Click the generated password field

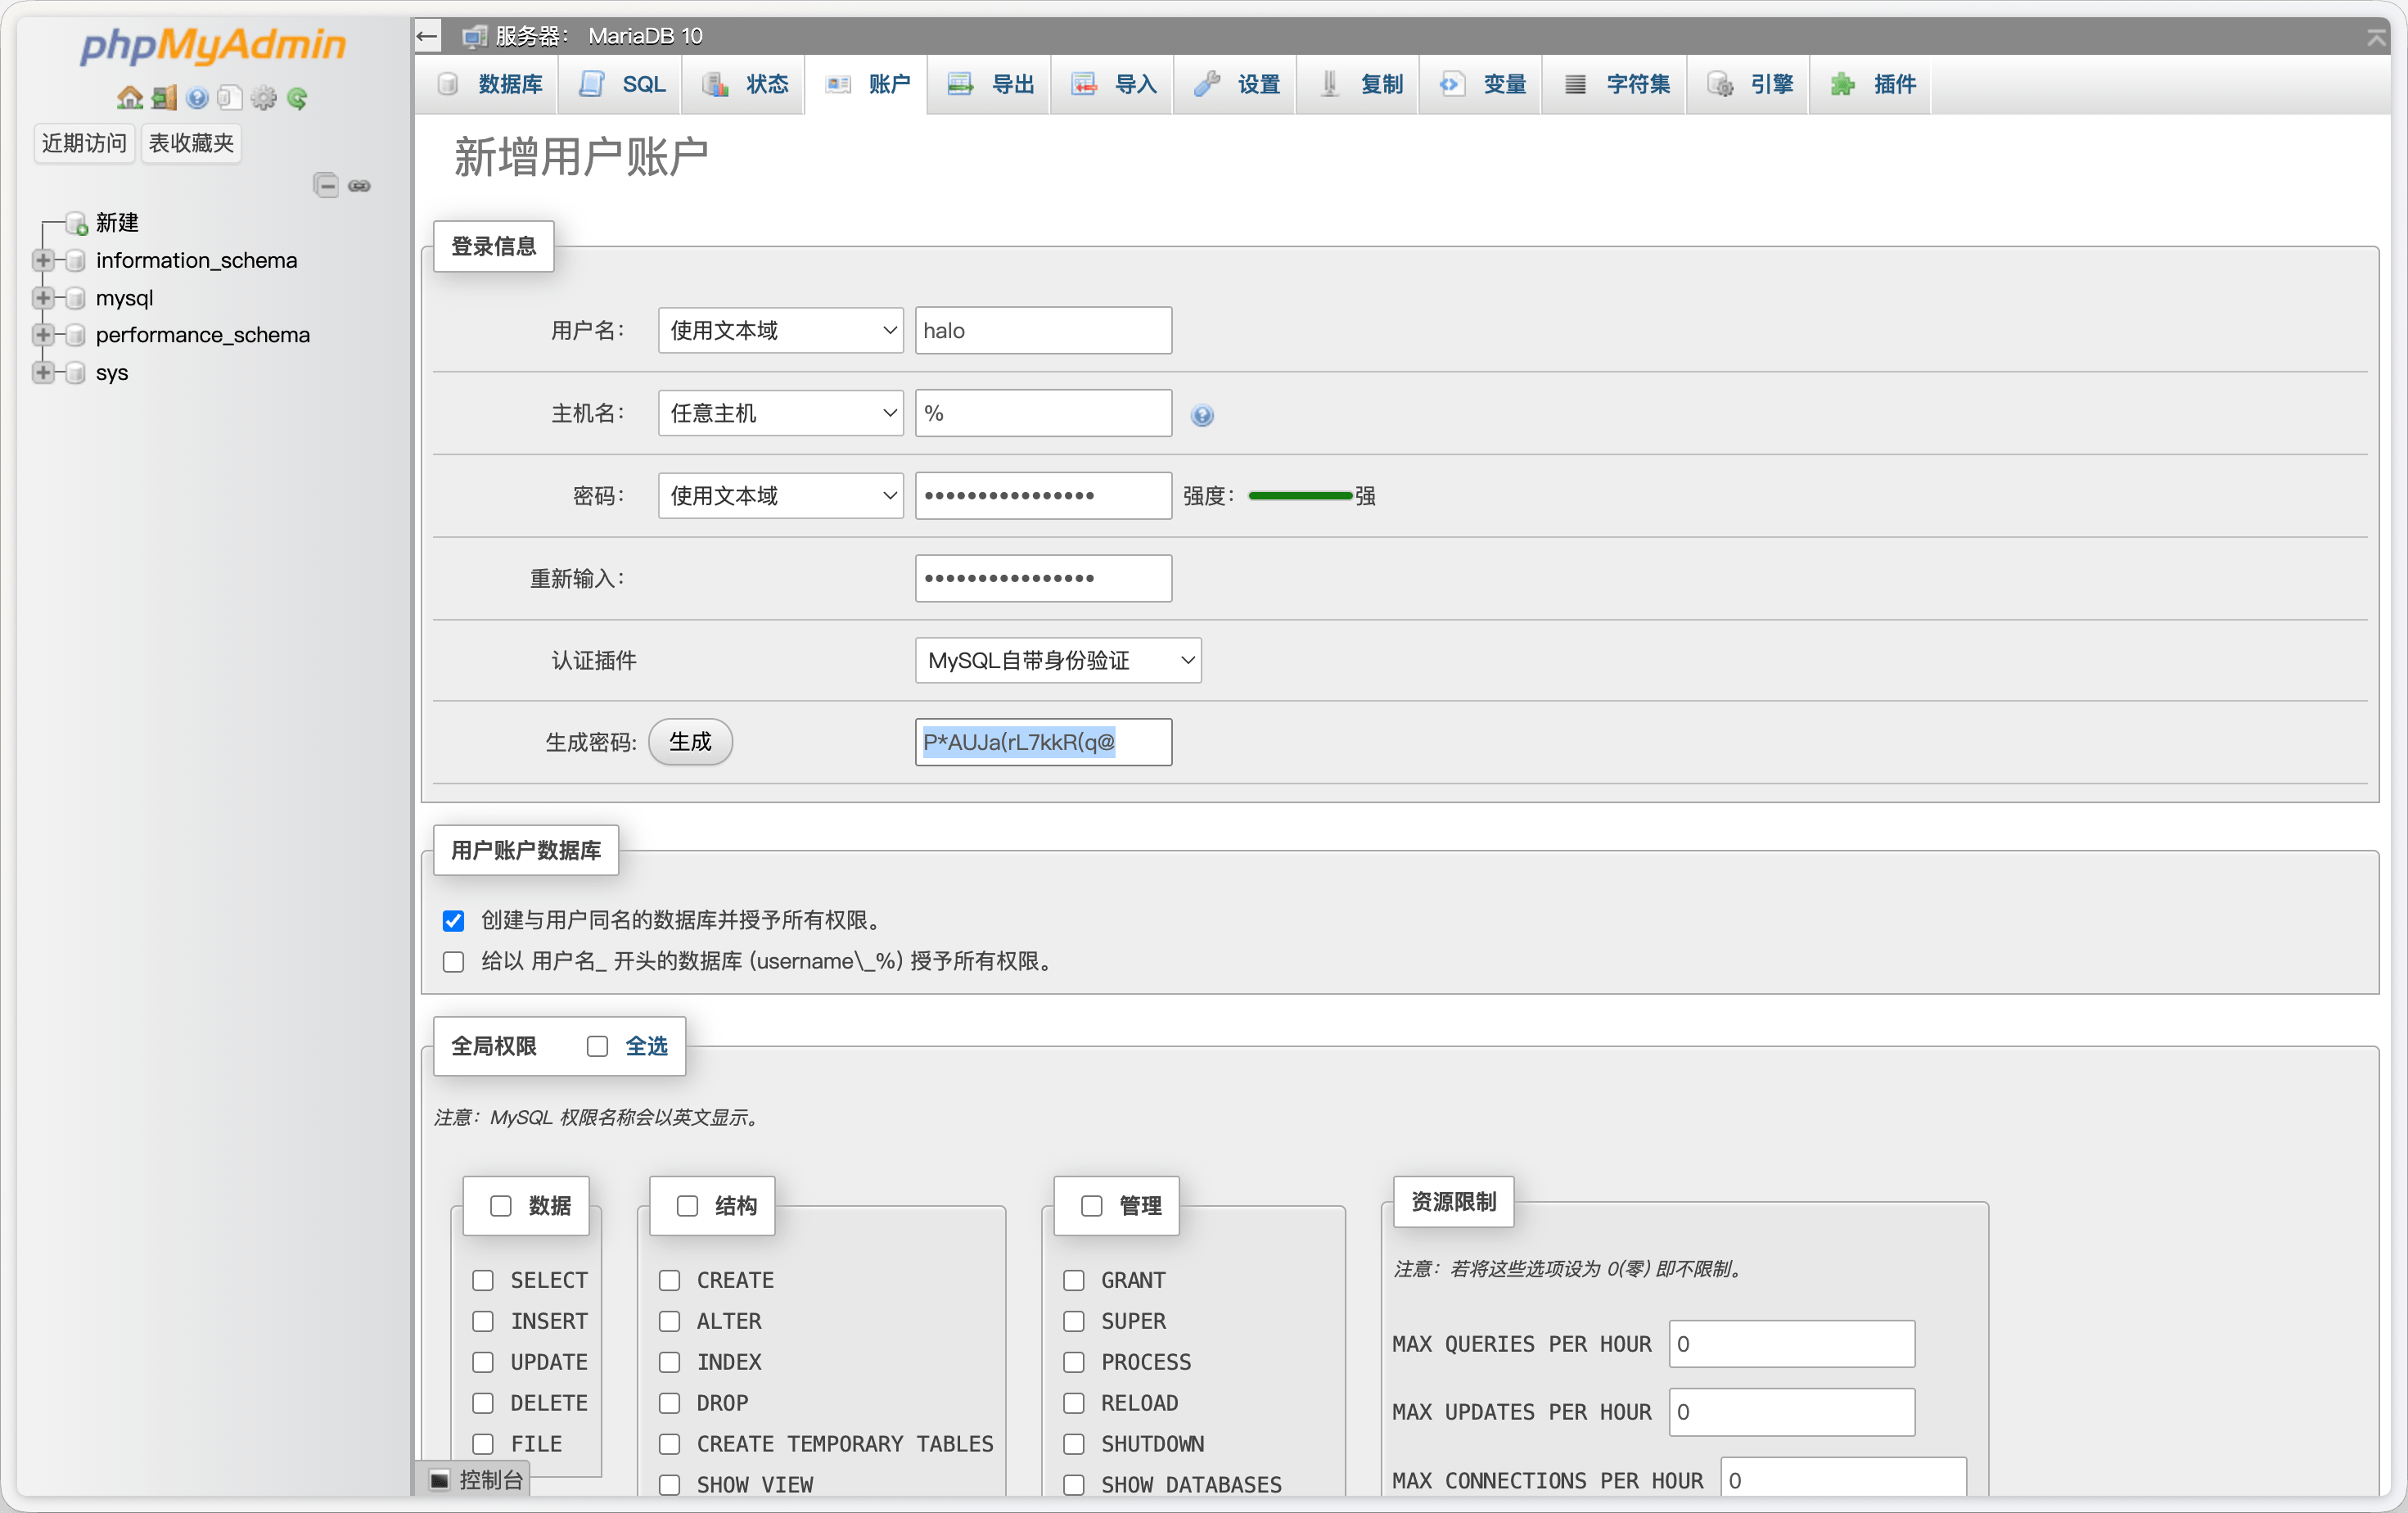pyautogui.click(x=1043, y=742)
